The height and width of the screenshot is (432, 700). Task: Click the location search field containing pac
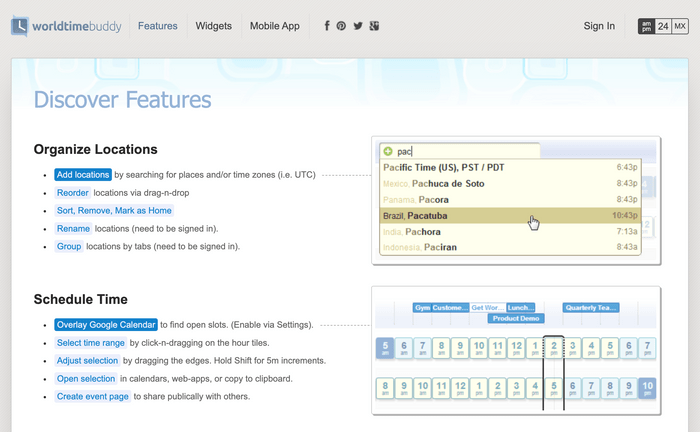tap(460, 151)
